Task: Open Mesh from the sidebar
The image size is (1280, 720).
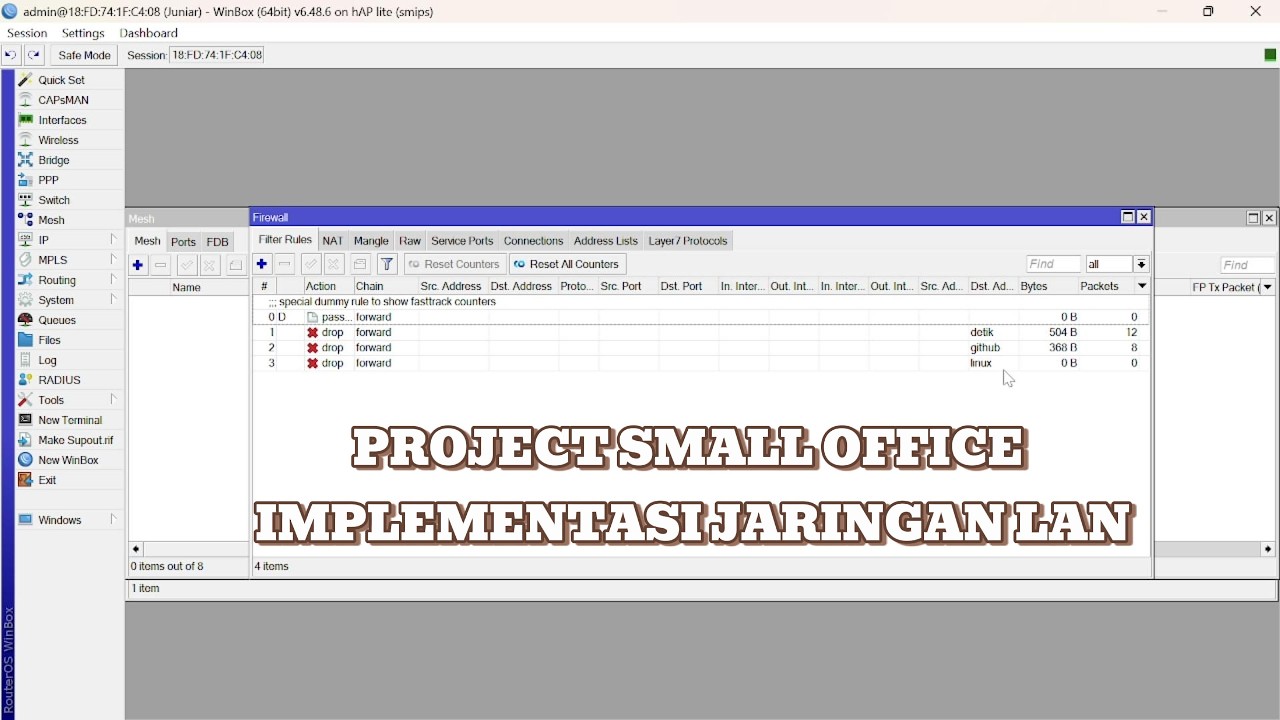Action: click(x=52, y=220)
